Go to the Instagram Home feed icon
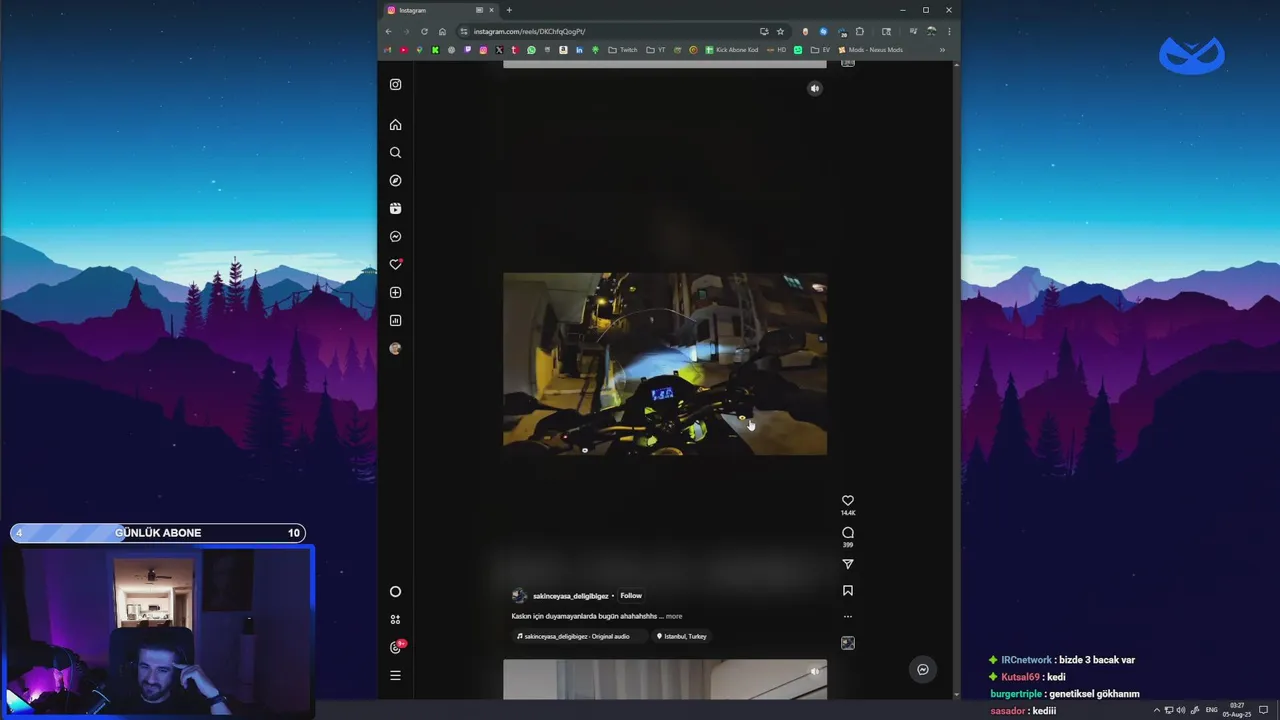 coord(395,125)
